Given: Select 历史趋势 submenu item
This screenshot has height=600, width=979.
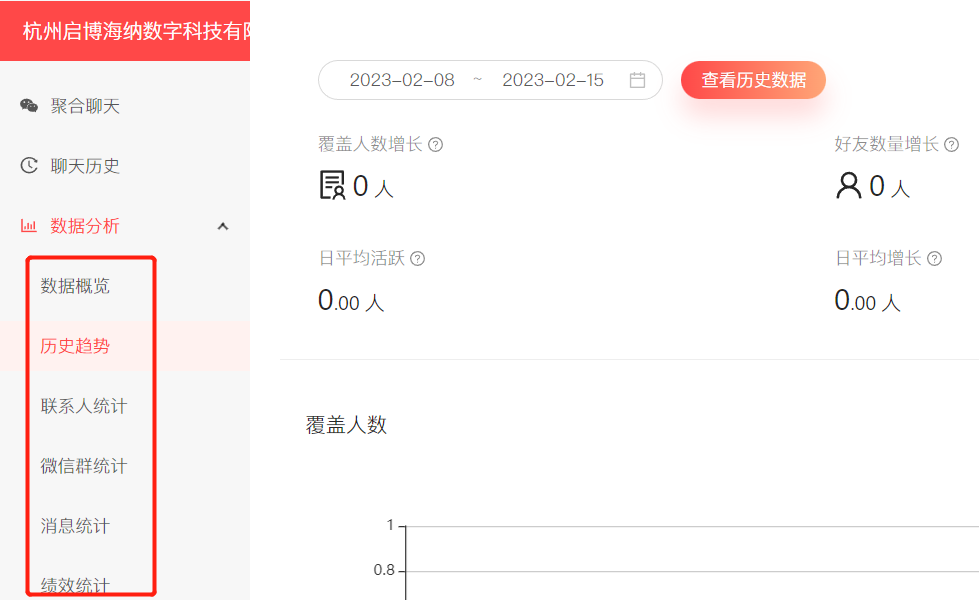Looking at the screenshot, I should pos(75,346).
